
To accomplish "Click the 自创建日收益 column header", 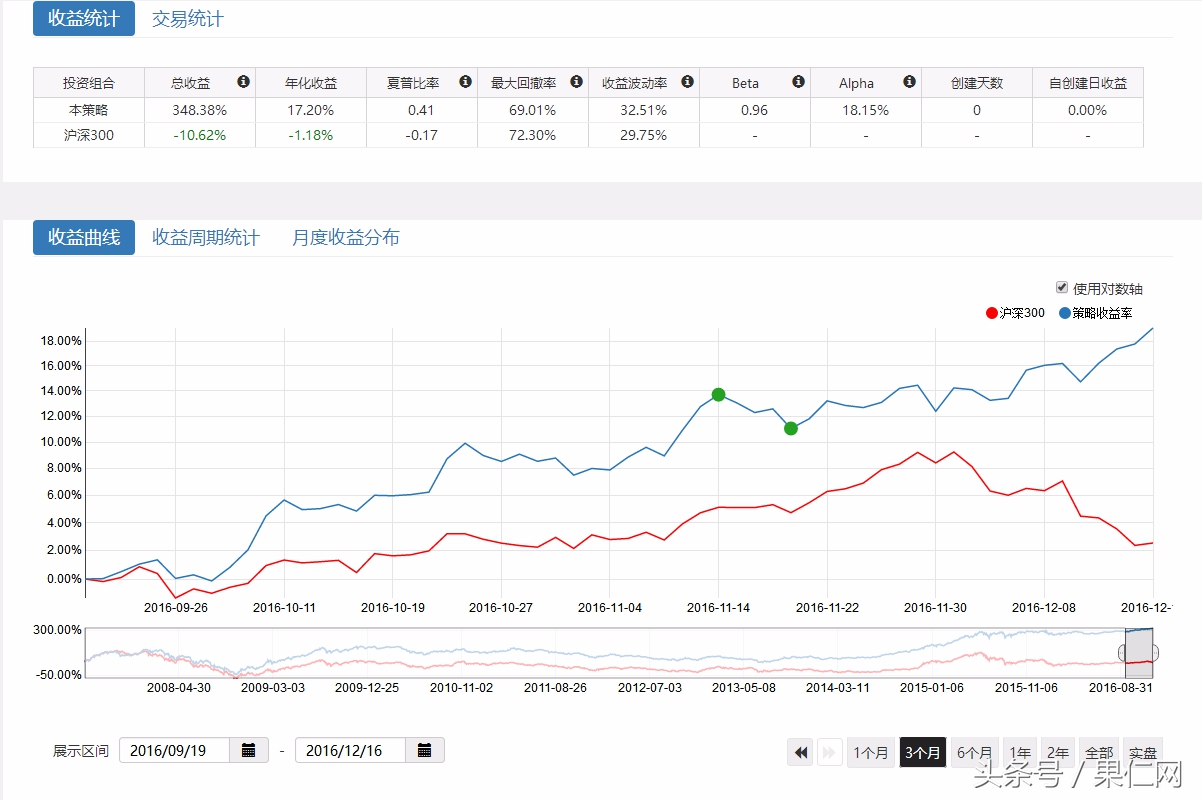I will tap(1087, 83).
